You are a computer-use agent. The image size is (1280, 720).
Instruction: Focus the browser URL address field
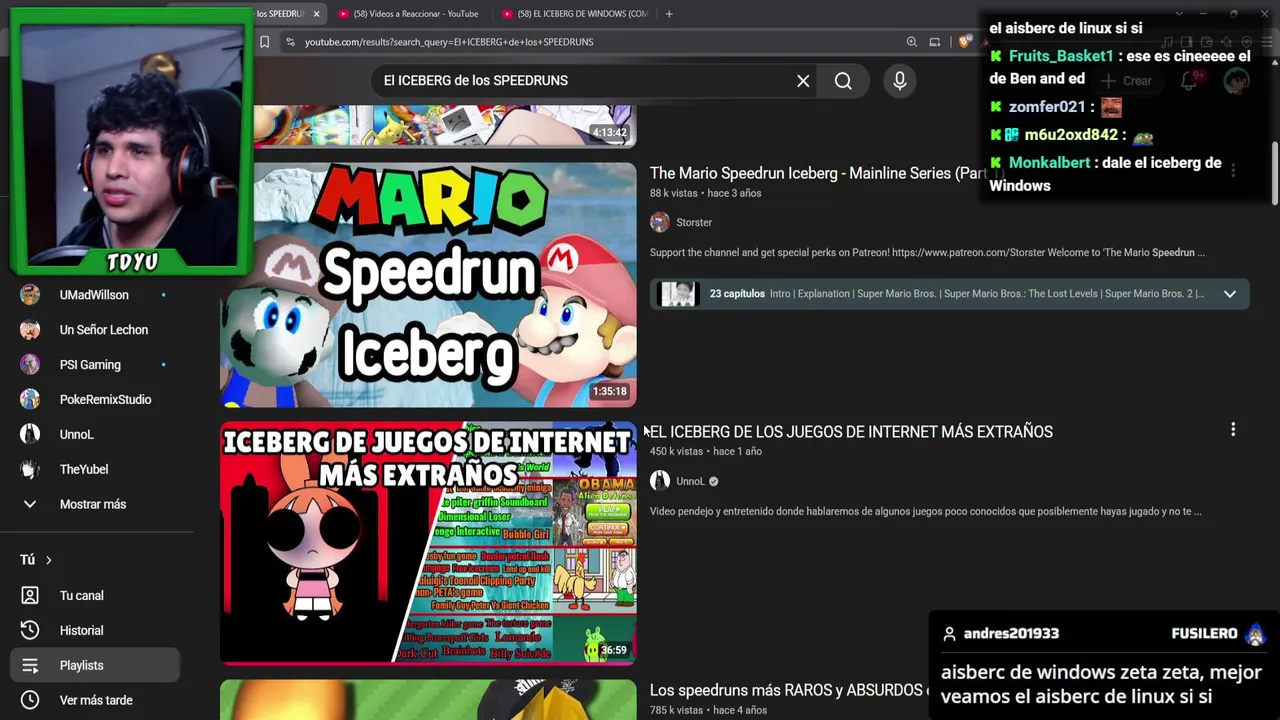(x=600, y=42)
